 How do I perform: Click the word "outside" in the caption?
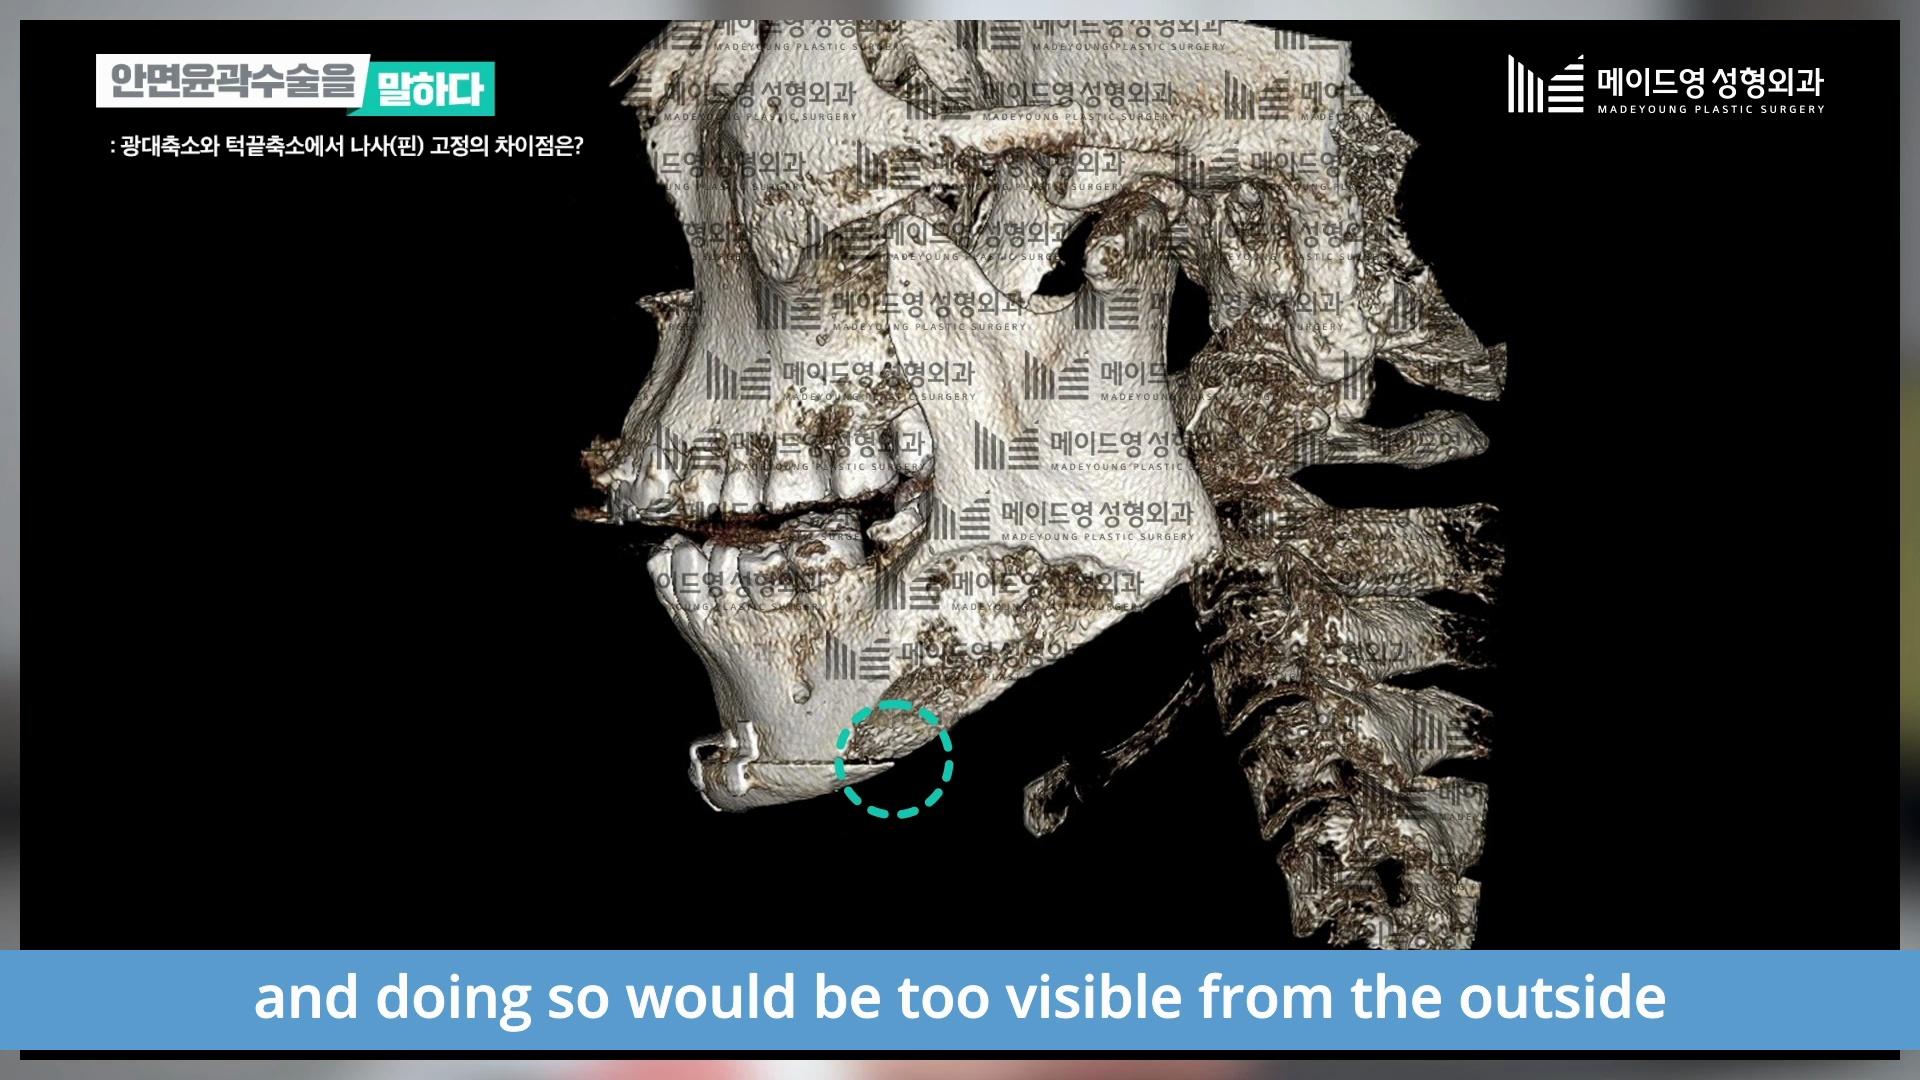tap(1562, 998)
